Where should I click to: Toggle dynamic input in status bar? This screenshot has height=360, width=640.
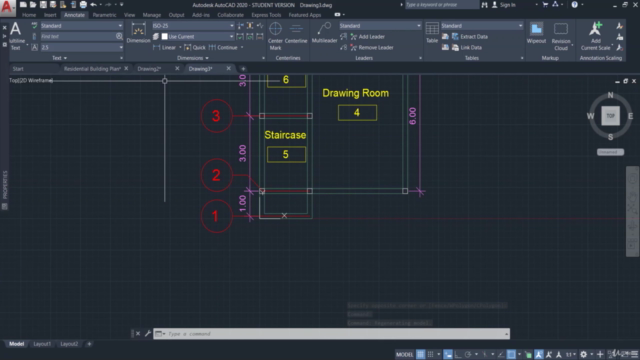coord(448,354)
